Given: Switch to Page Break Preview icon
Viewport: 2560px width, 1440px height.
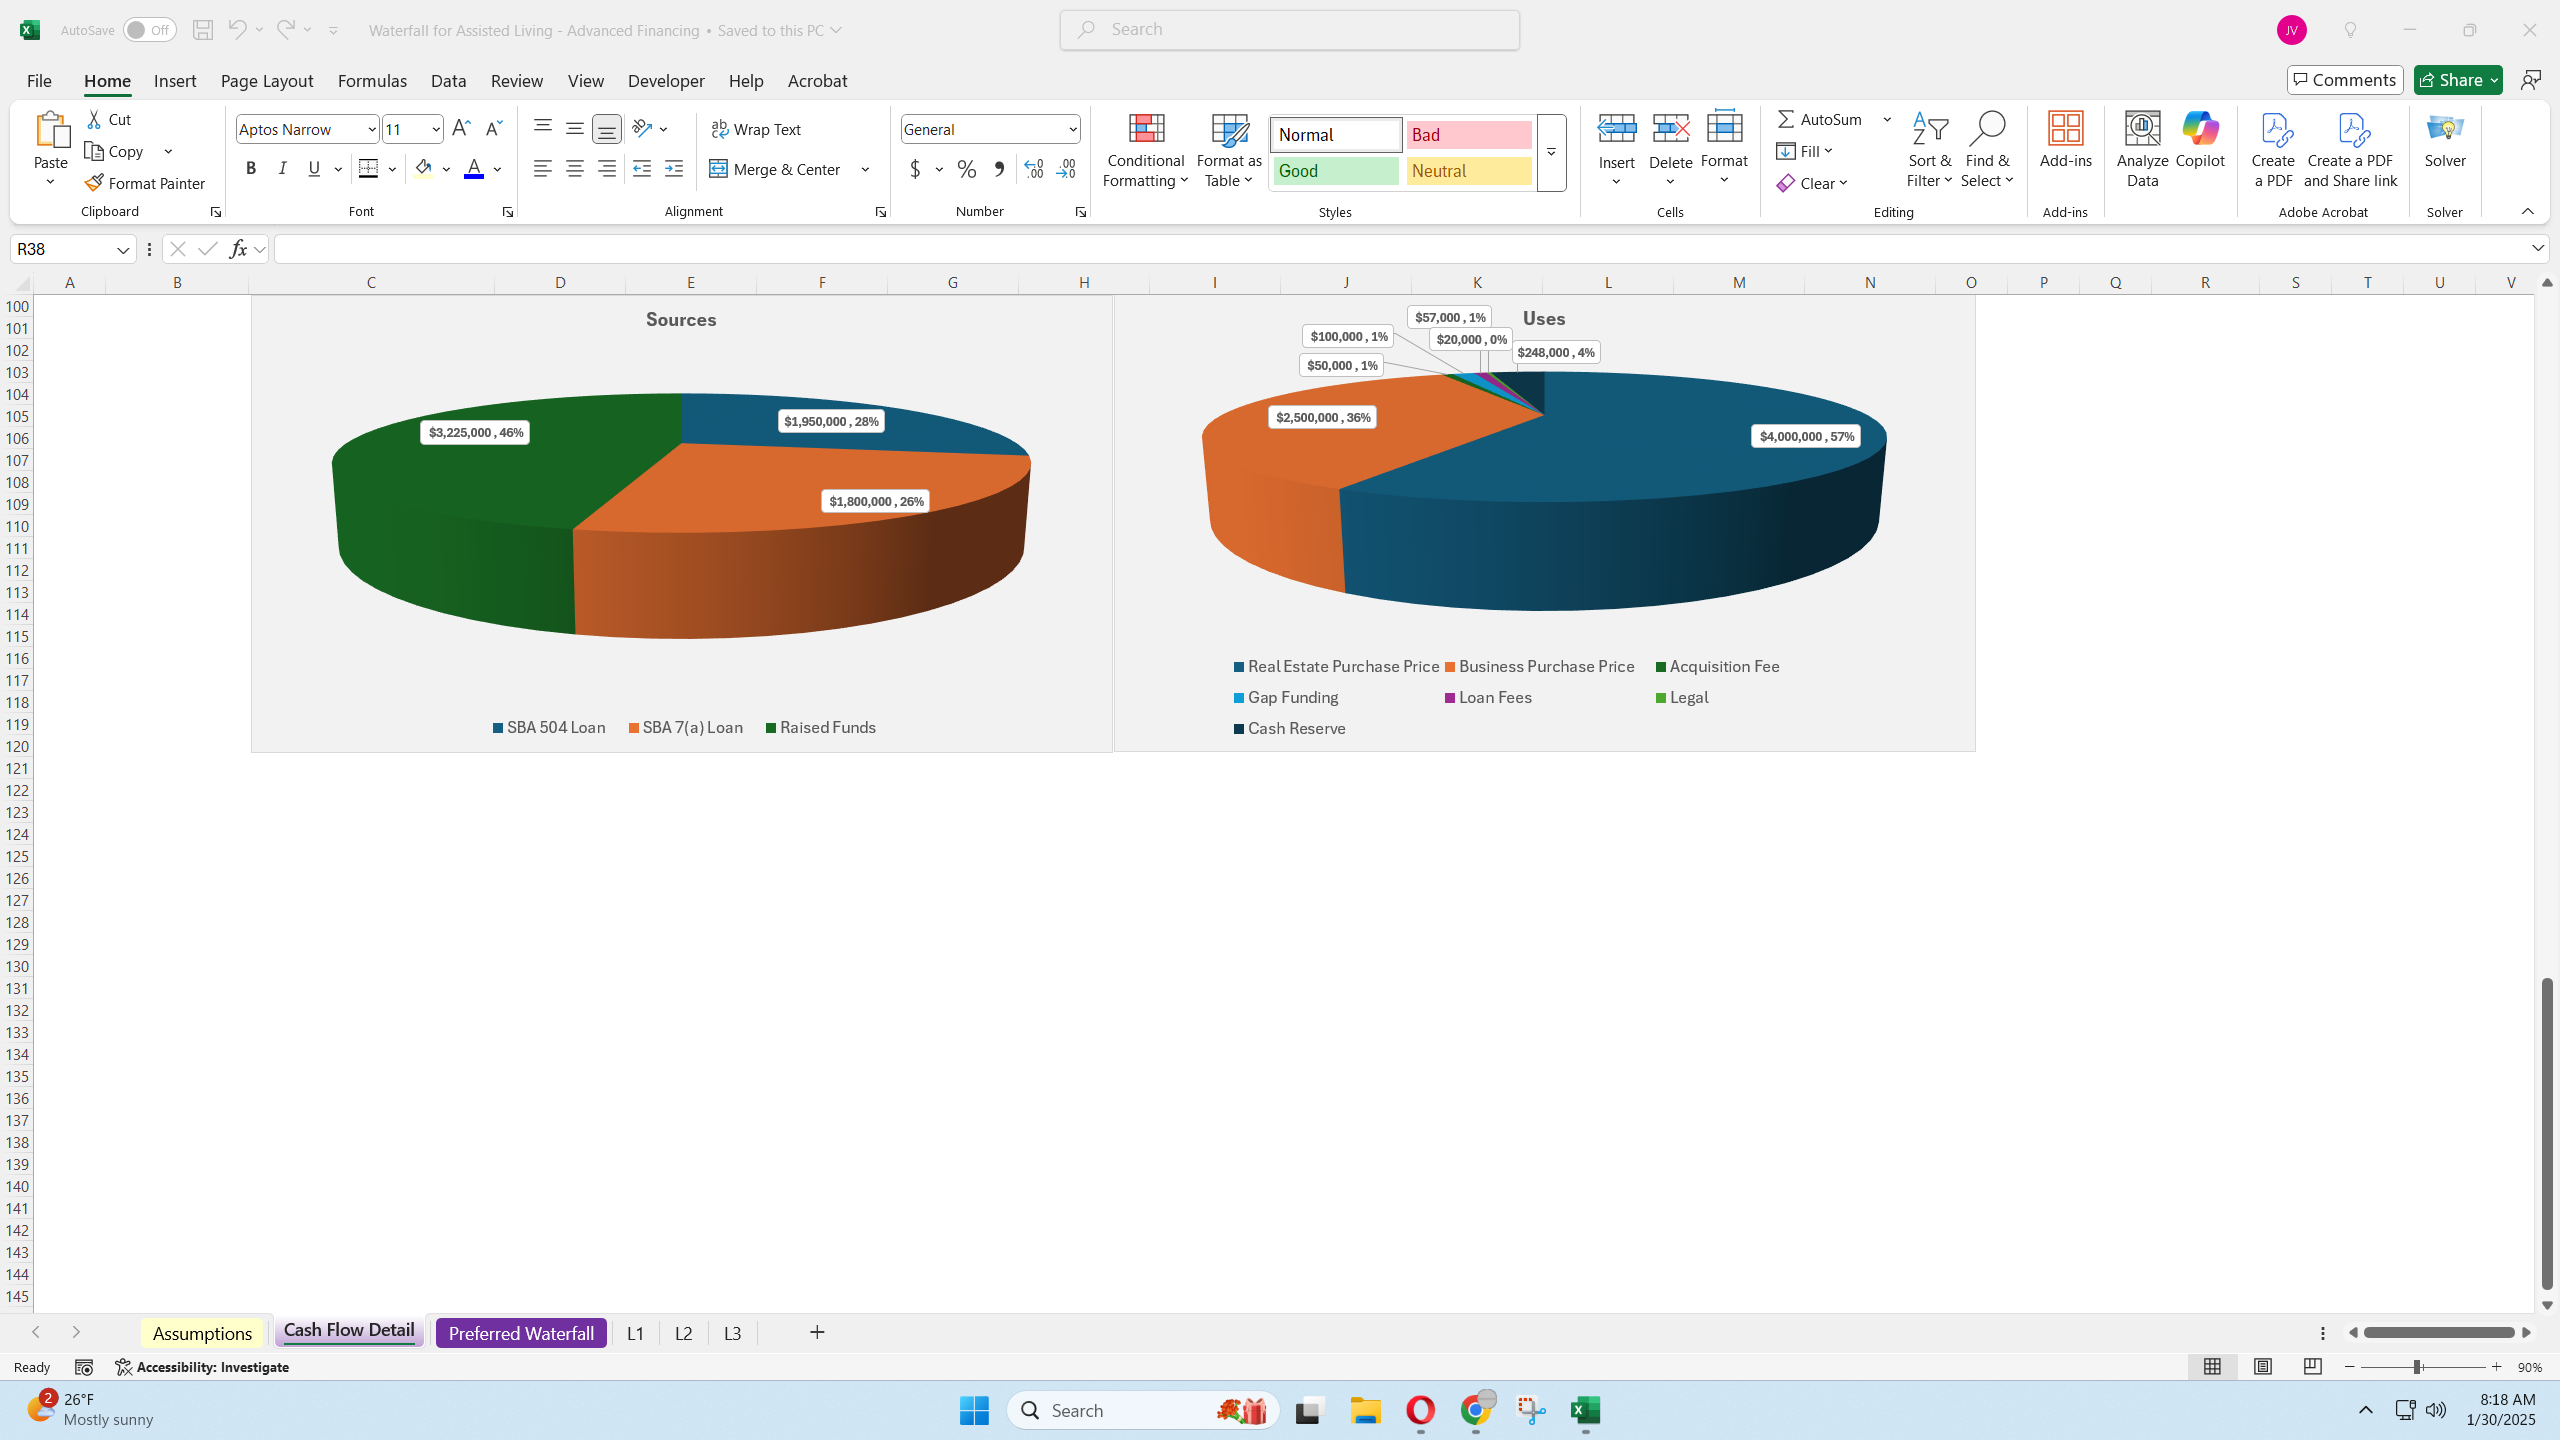Looking at the screenshot, I should 2312,1366.
